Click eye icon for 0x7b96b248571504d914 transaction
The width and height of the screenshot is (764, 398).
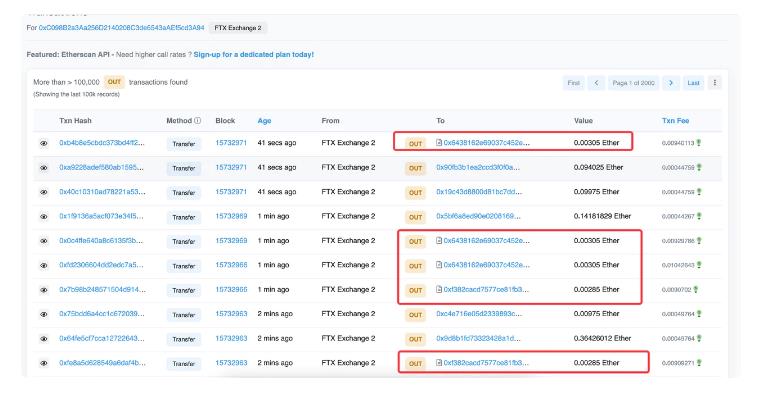pos(44,290)
